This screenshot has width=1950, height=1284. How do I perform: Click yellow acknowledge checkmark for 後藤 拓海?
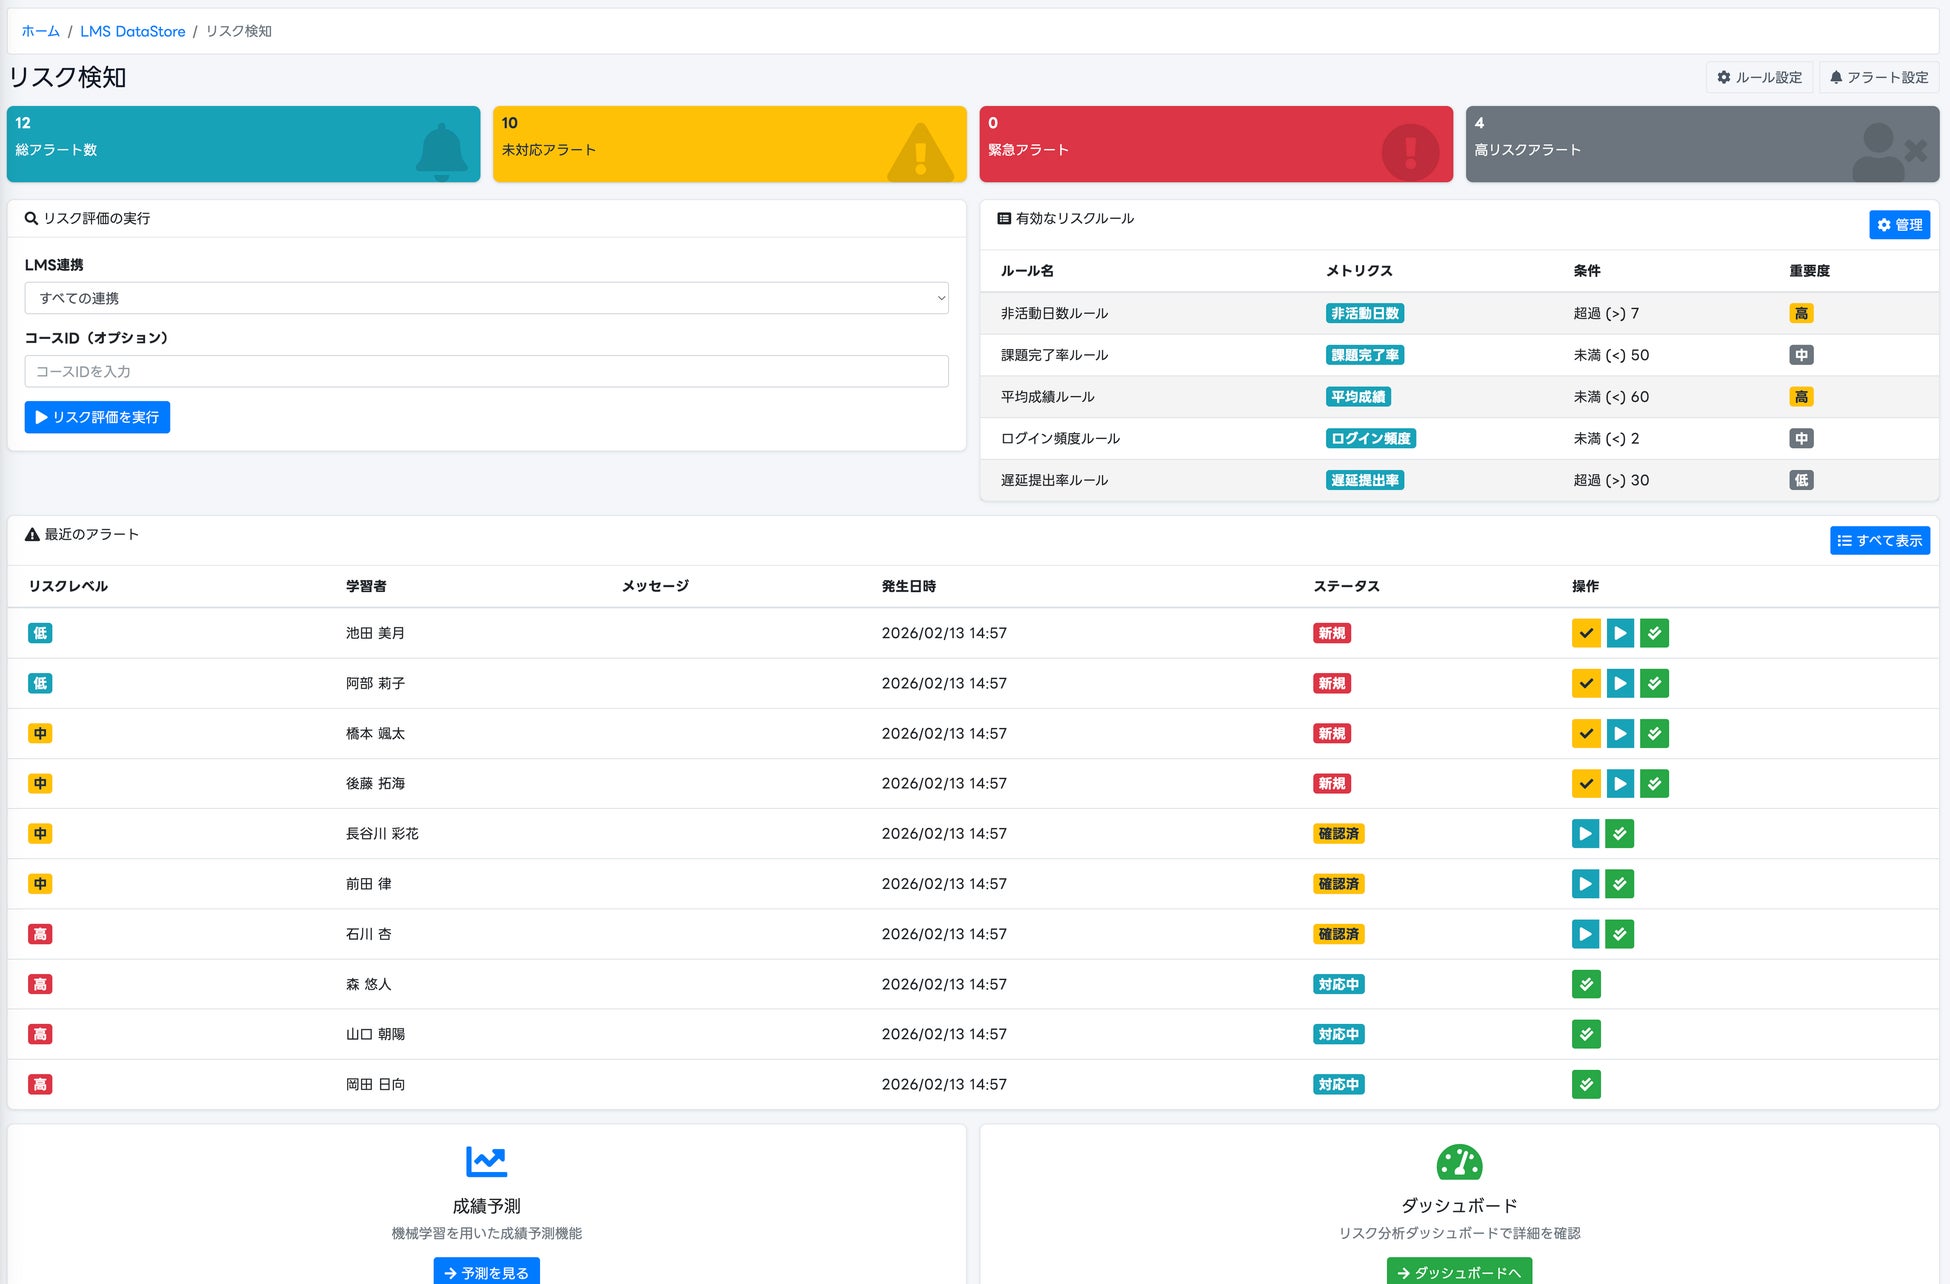pos(1585,783)
